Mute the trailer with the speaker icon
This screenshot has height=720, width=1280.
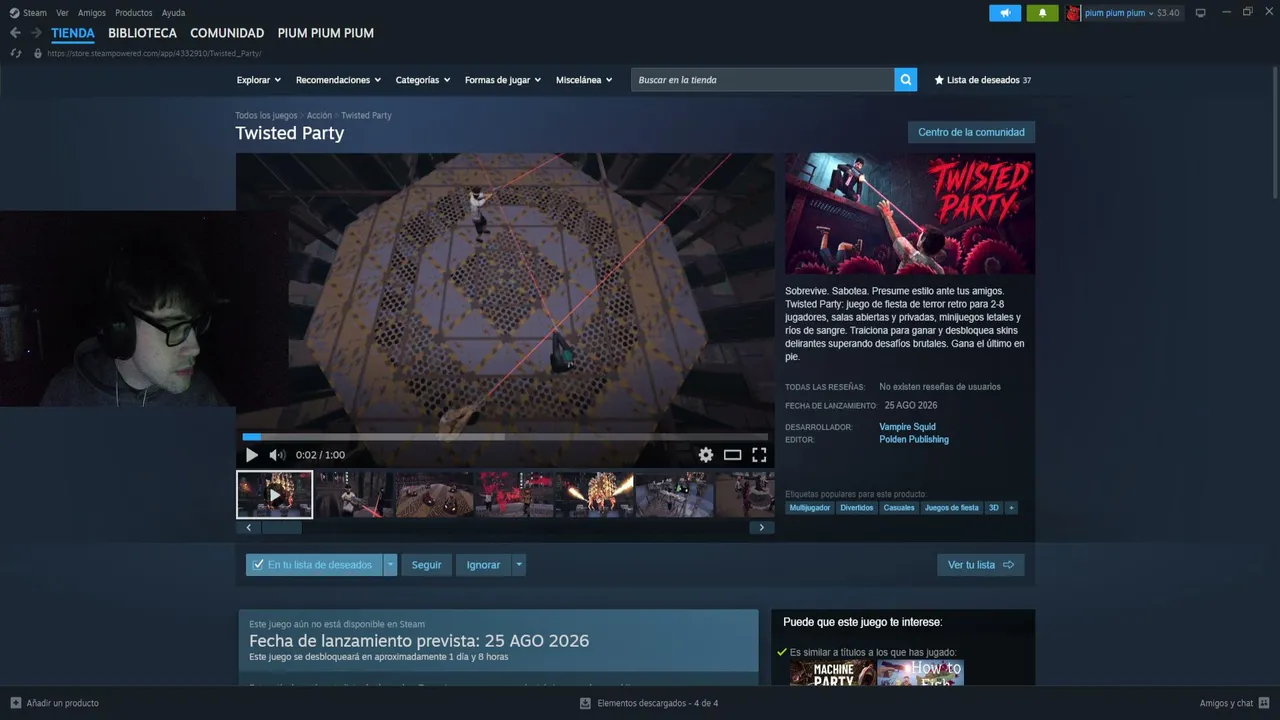(277, 455)
